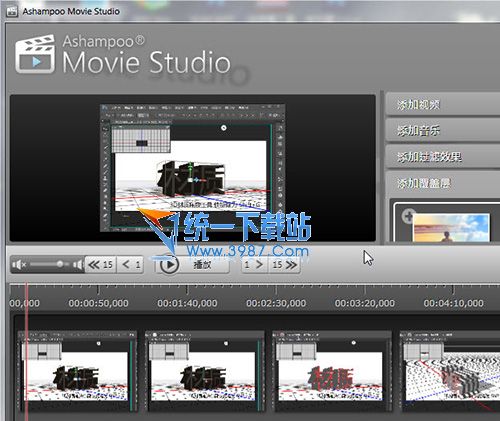Click the timeline ruler at 00:02:30,000
This screenshot has height=421, width=500.
276,303
